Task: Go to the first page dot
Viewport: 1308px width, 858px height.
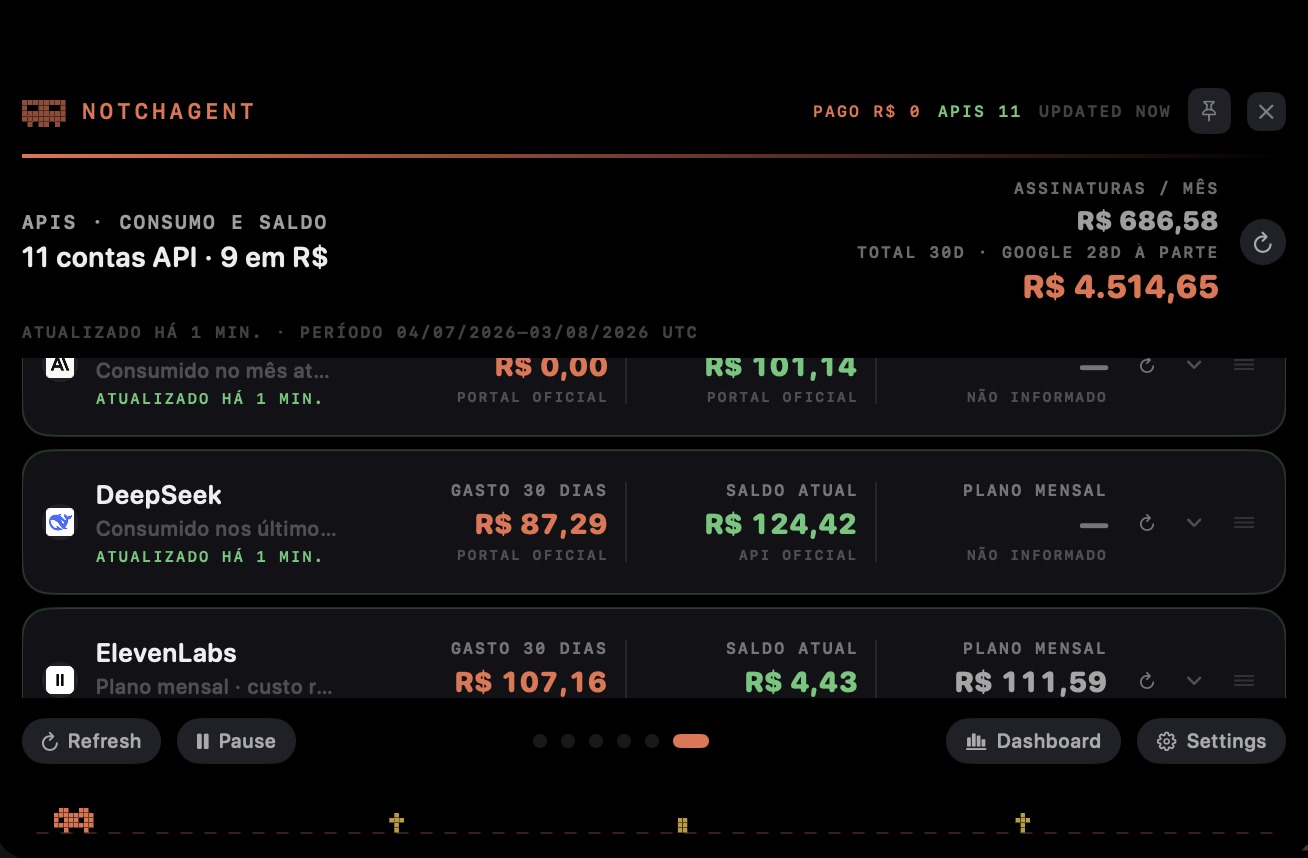Action: [540, 741]
